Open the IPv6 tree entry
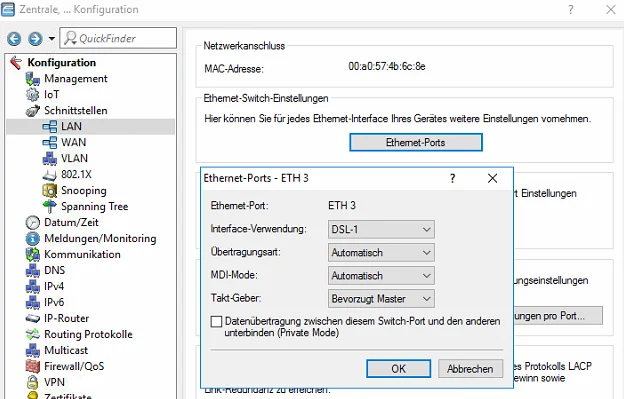624x399 pixels. click(54, 302)
